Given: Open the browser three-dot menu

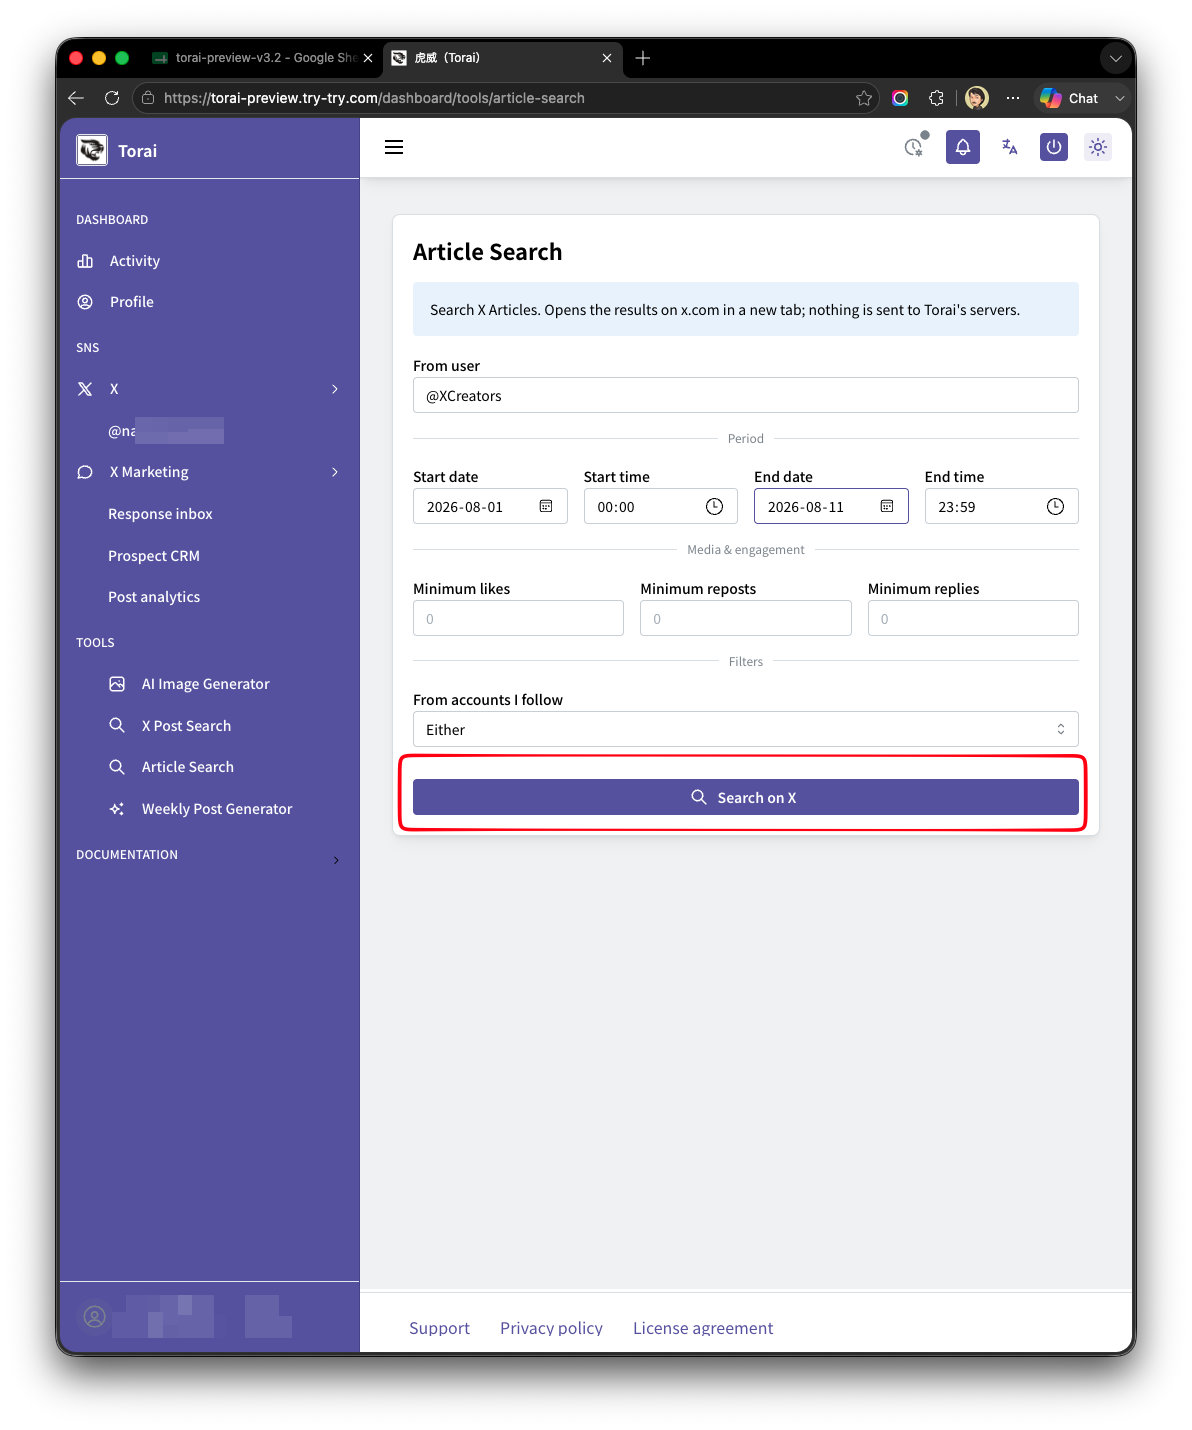Looking at the screenshot, I should [1013, 98].
